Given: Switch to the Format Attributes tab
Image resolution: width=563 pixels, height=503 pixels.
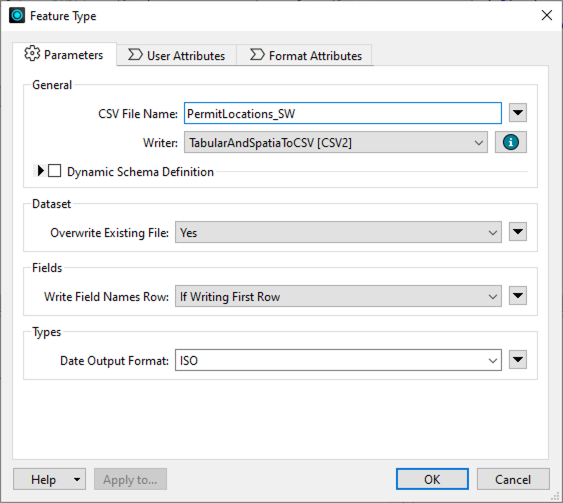Looking at the screenshot, I should [x=306, y=55].
